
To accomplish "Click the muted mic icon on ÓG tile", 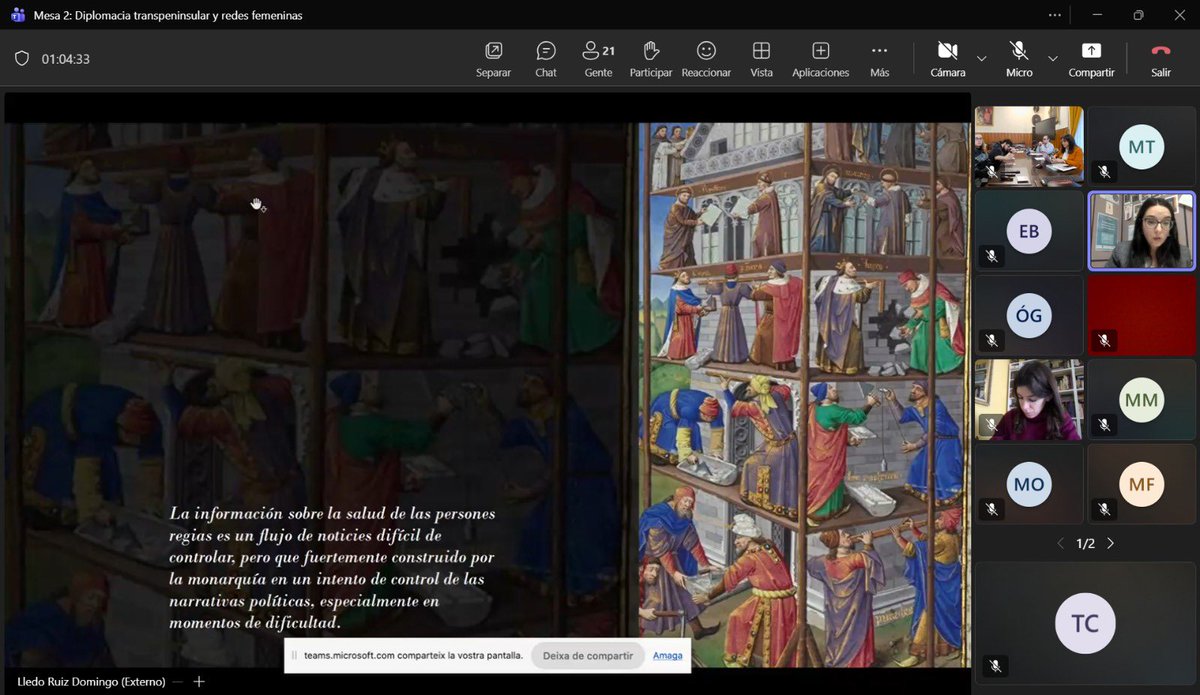I will (x=991, y=340).
